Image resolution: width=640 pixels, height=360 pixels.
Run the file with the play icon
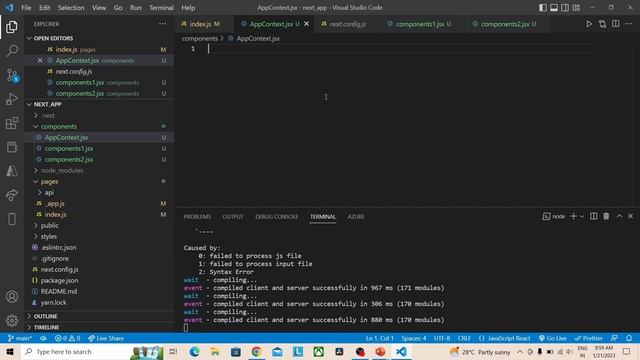click(x=589, y=24)
